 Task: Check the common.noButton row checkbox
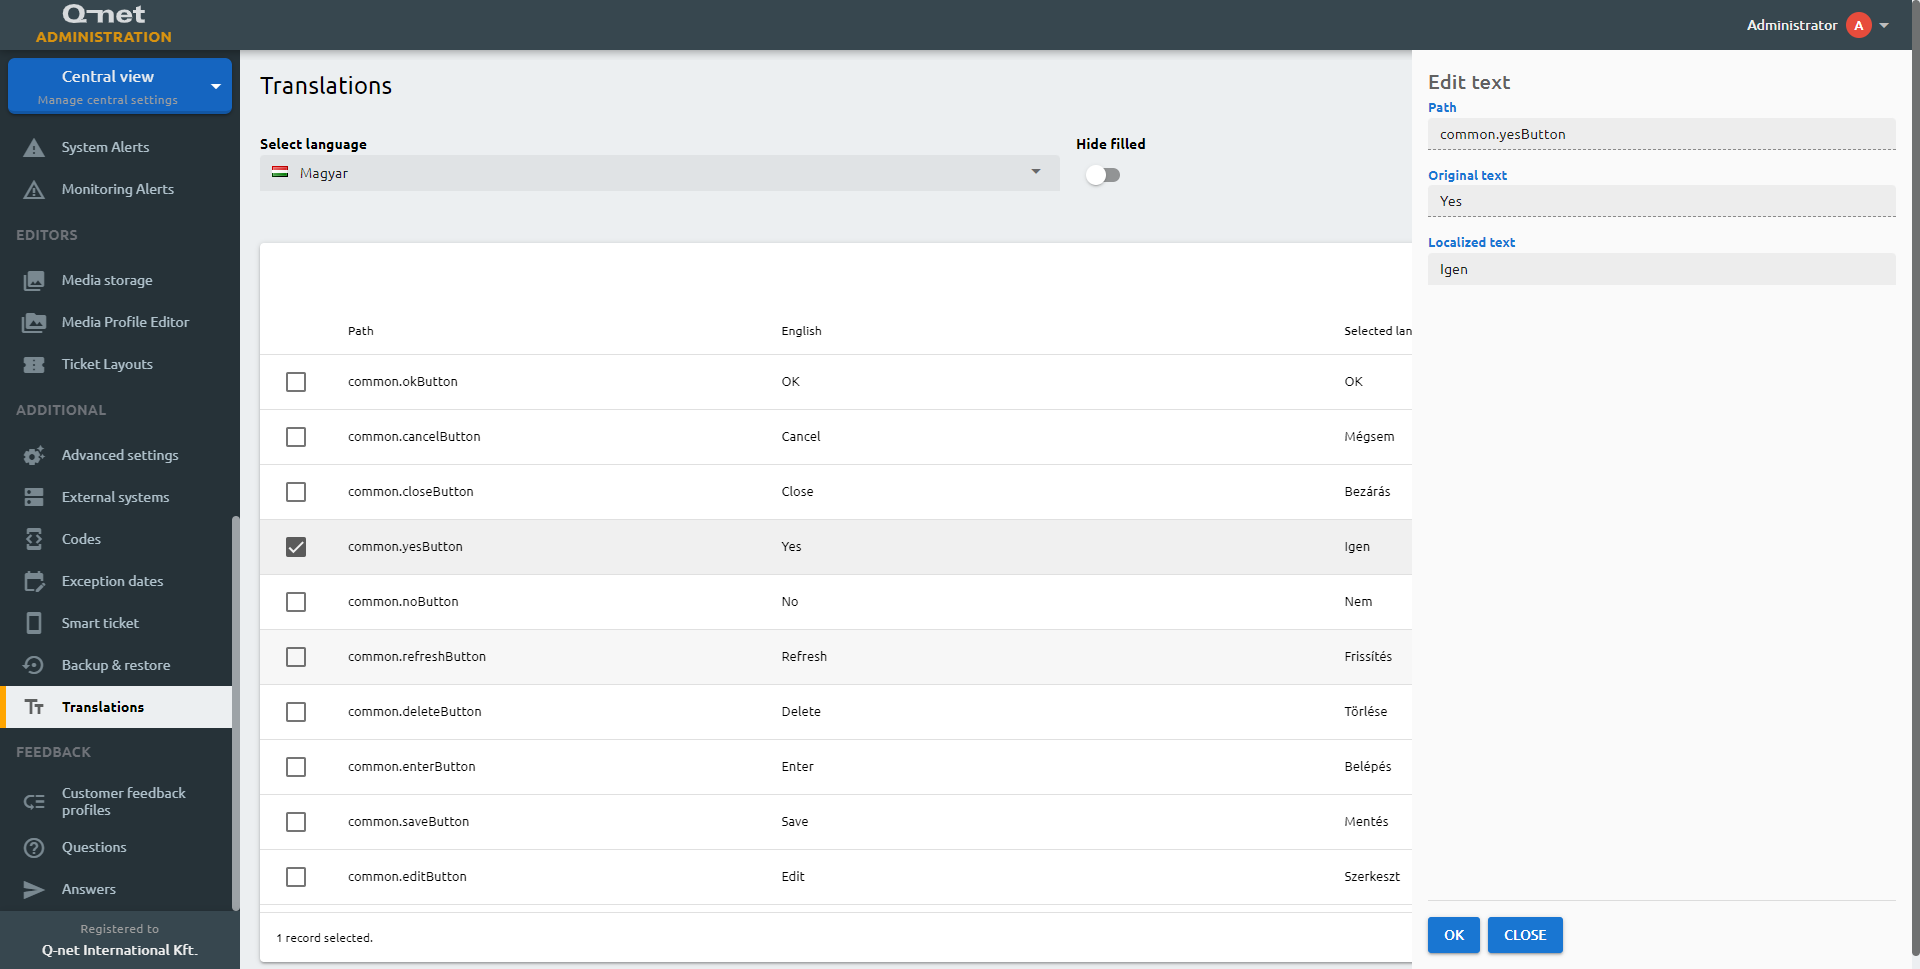click(296, 602)
